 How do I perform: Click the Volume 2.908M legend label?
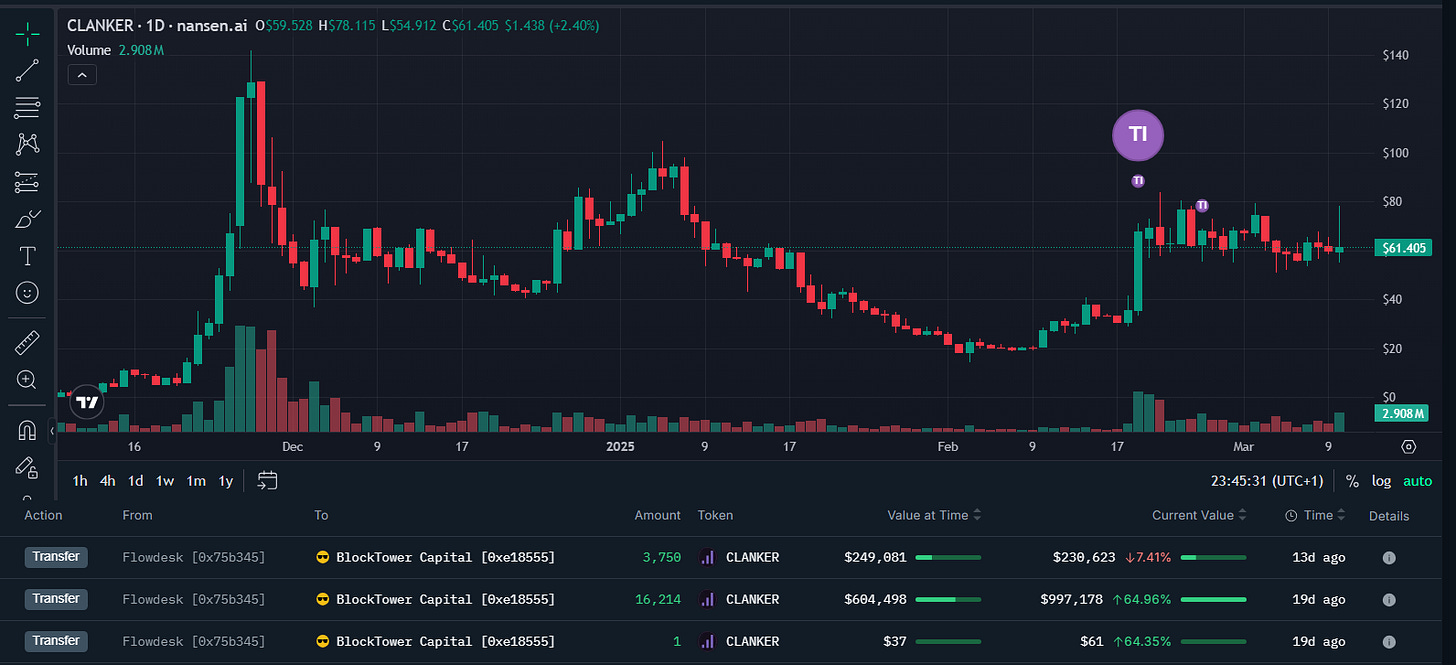[115, 49]
